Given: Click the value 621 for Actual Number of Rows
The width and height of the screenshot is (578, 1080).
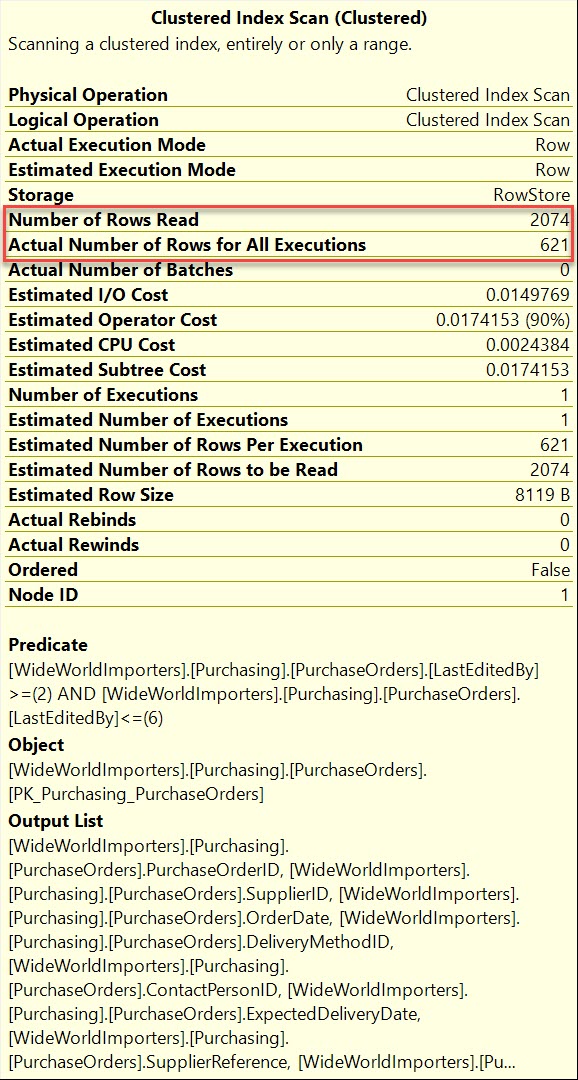Looking at the screenshot, I should point(555,245).
